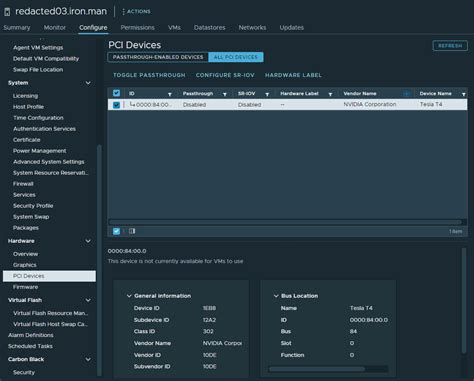Viewport: 474px width, 381px height.
Task: Select the Configure tab
Action: tap(93, 28)
